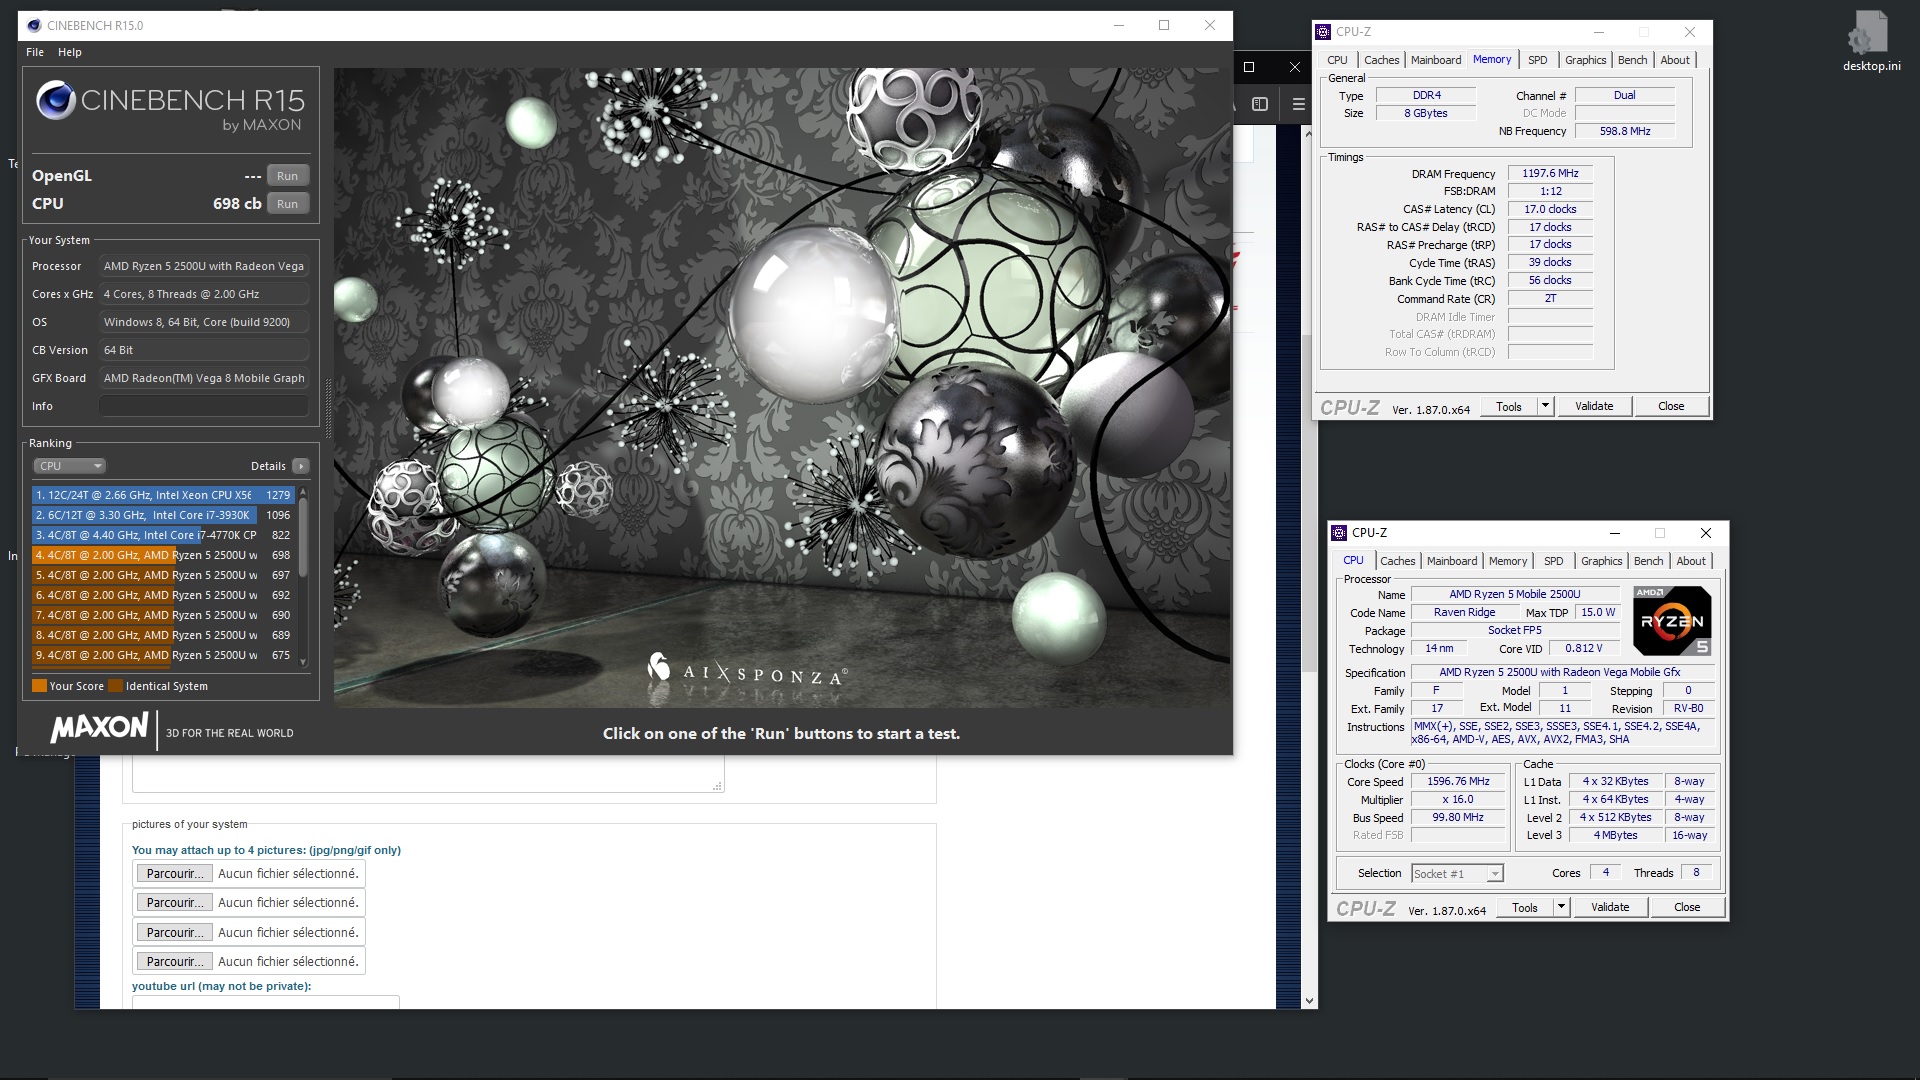Run the OpenGL benchmark test
Viewport: 1920px width, 1080px height.
click(x=287, y=176)
